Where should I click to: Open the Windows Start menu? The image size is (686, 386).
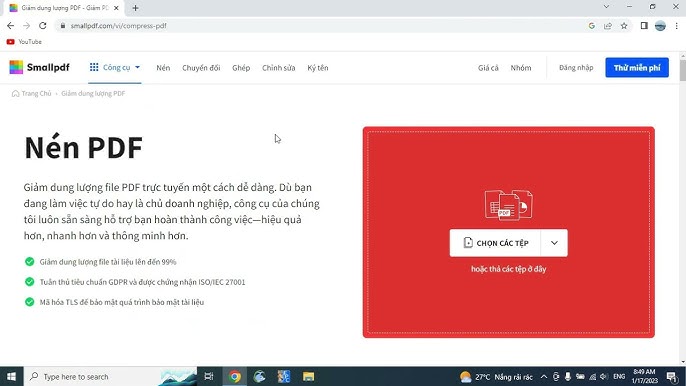[x=11, y=376]
